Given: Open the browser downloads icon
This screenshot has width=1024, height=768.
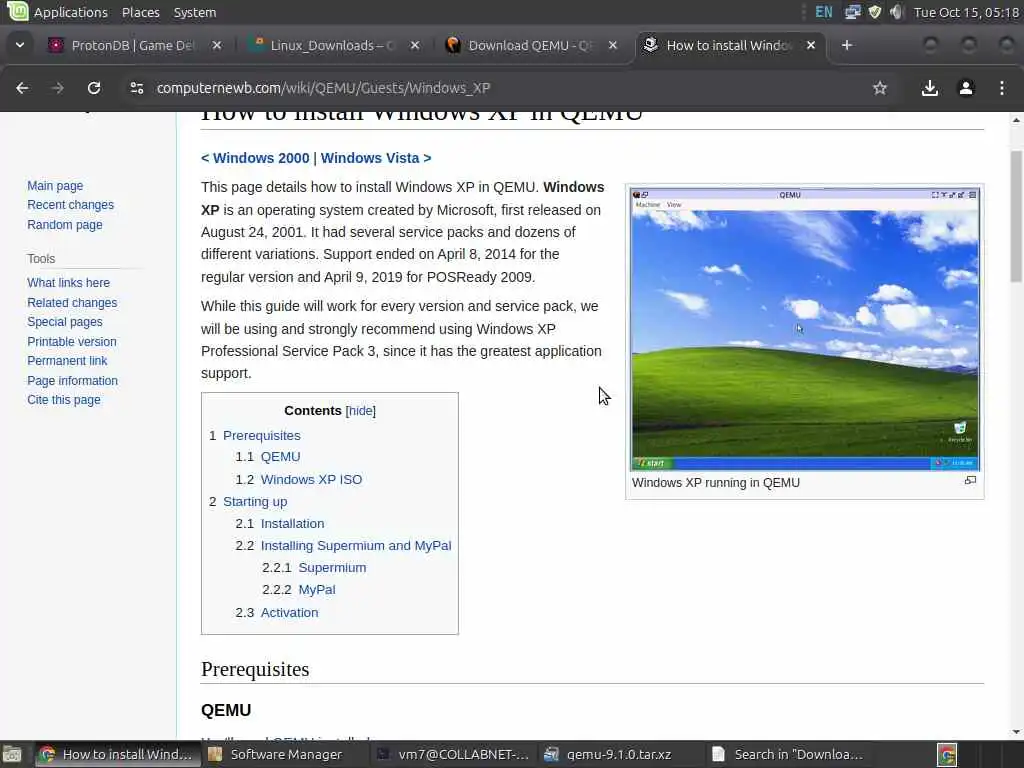Looking at the screenshot, I should click(x=929, y=88).
